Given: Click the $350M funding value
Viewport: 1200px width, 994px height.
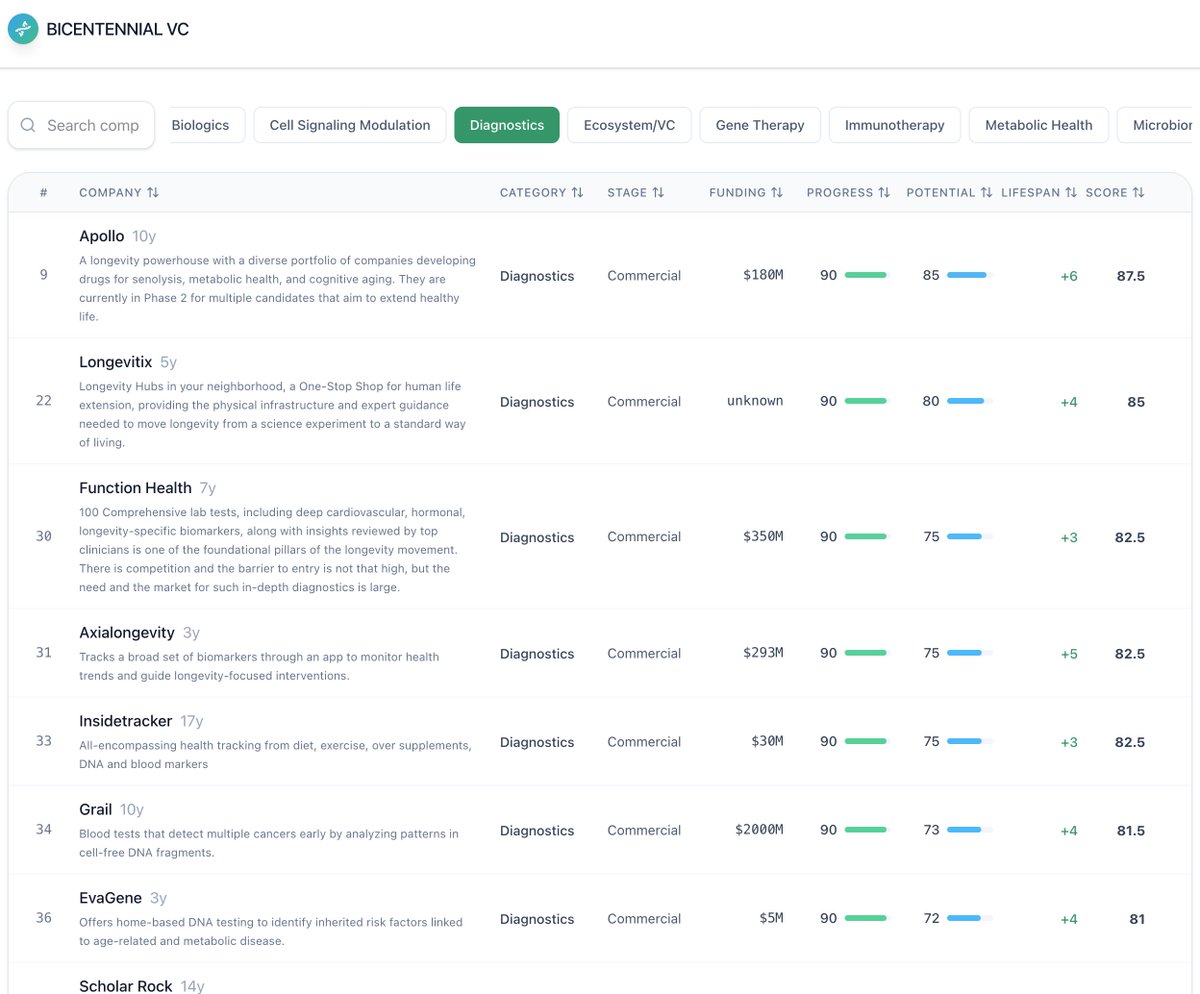Looking at the screenshot, I should (x=763, y=537).
